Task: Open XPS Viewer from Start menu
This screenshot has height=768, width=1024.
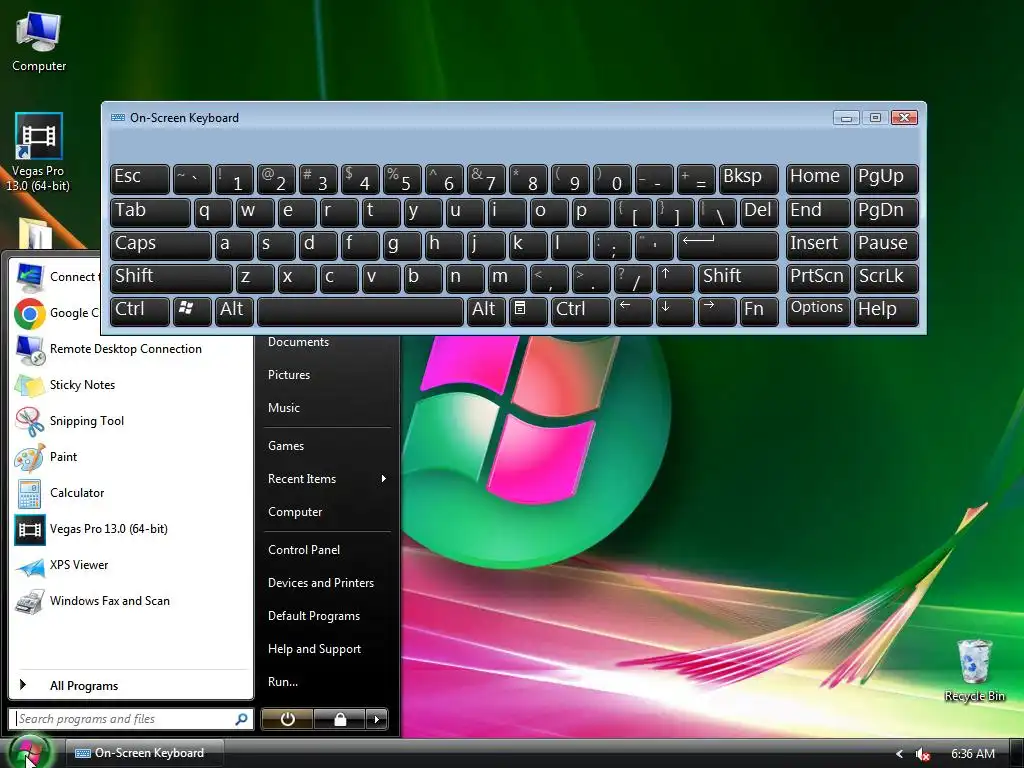Action: (x=129, y=565)
